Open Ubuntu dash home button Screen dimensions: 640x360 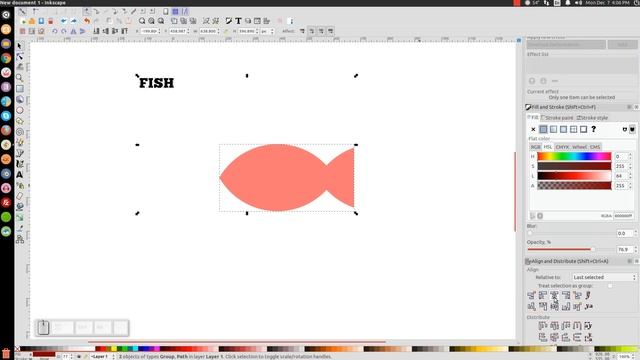click(x=6, y=15)
